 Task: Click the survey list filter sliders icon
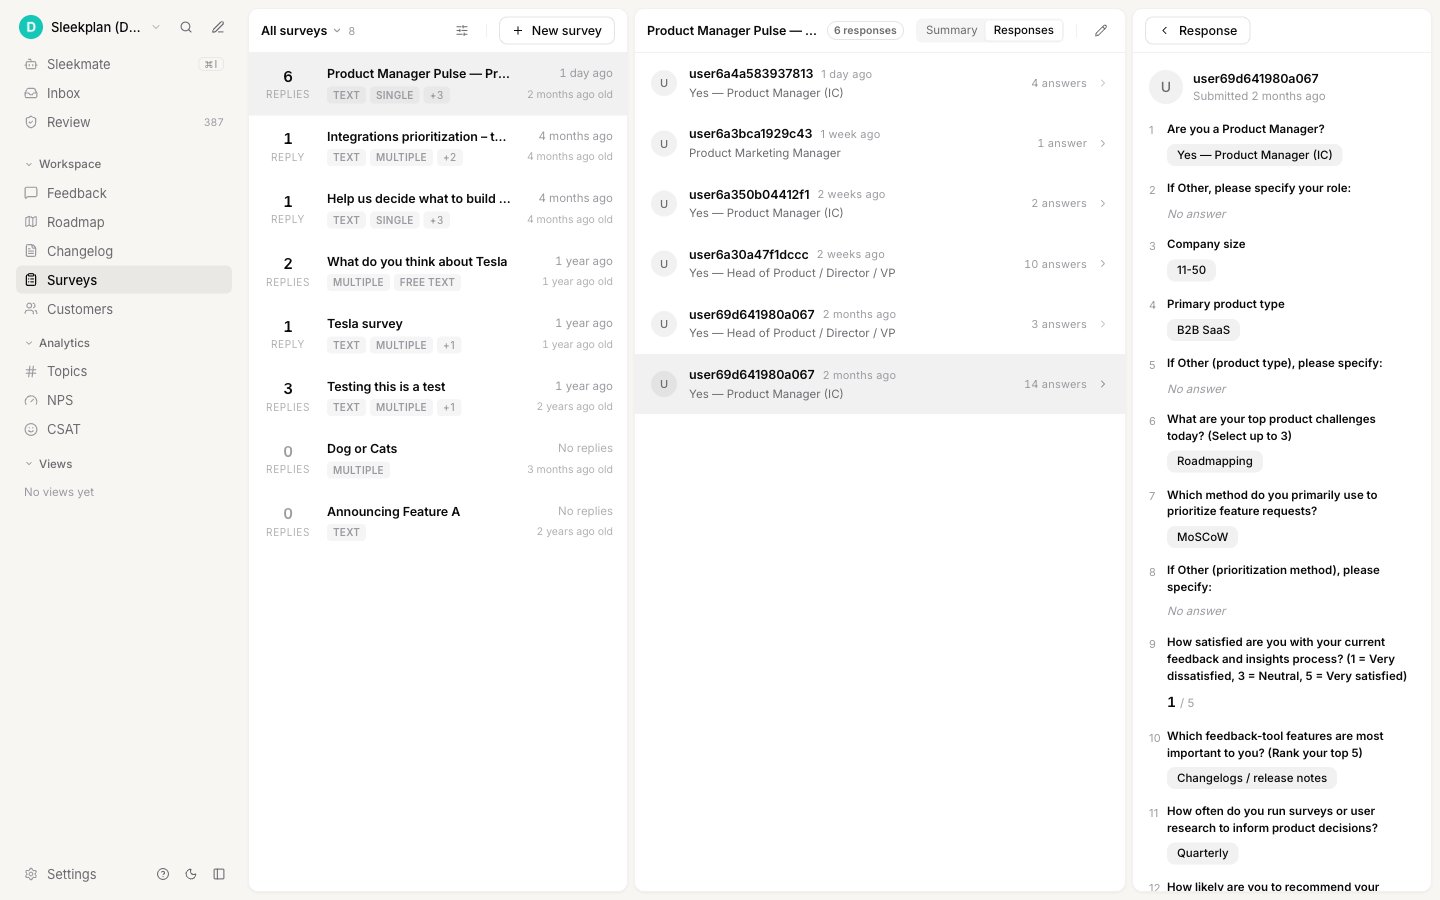click(x=462, y=31)
